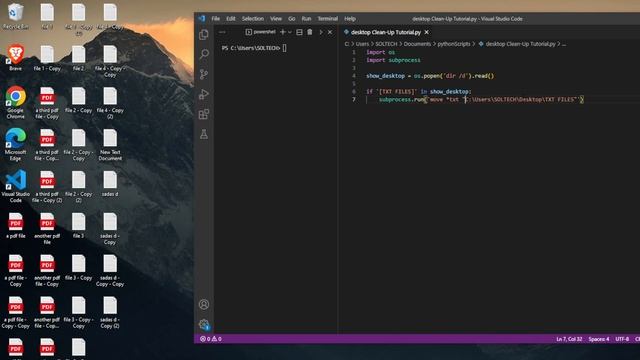The width and height of the screenshot is (640, 360).
Task: Click the SOLTECH breadcrumb segment
Action: (x=386, y=44)
